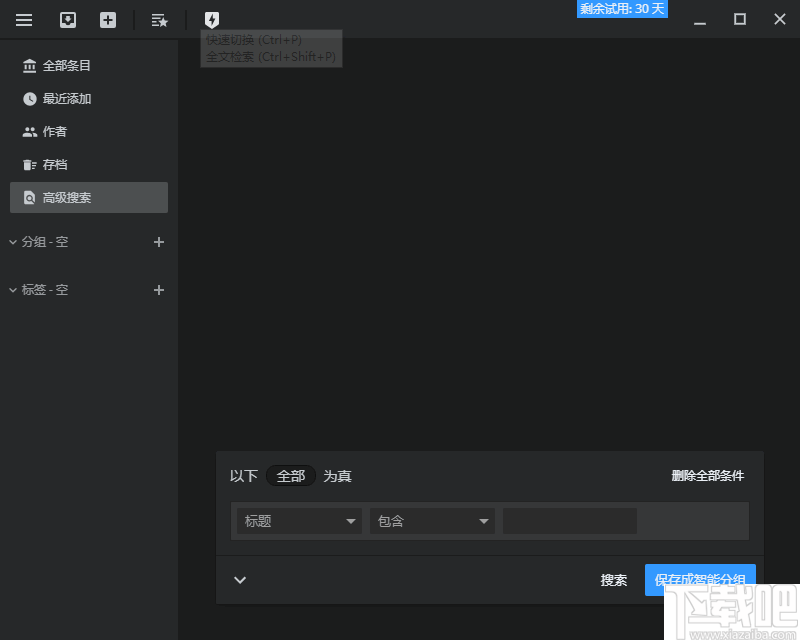Click the add new entry plus icon
The height and width of the screenshot is (640, 800).
point(108,20)
